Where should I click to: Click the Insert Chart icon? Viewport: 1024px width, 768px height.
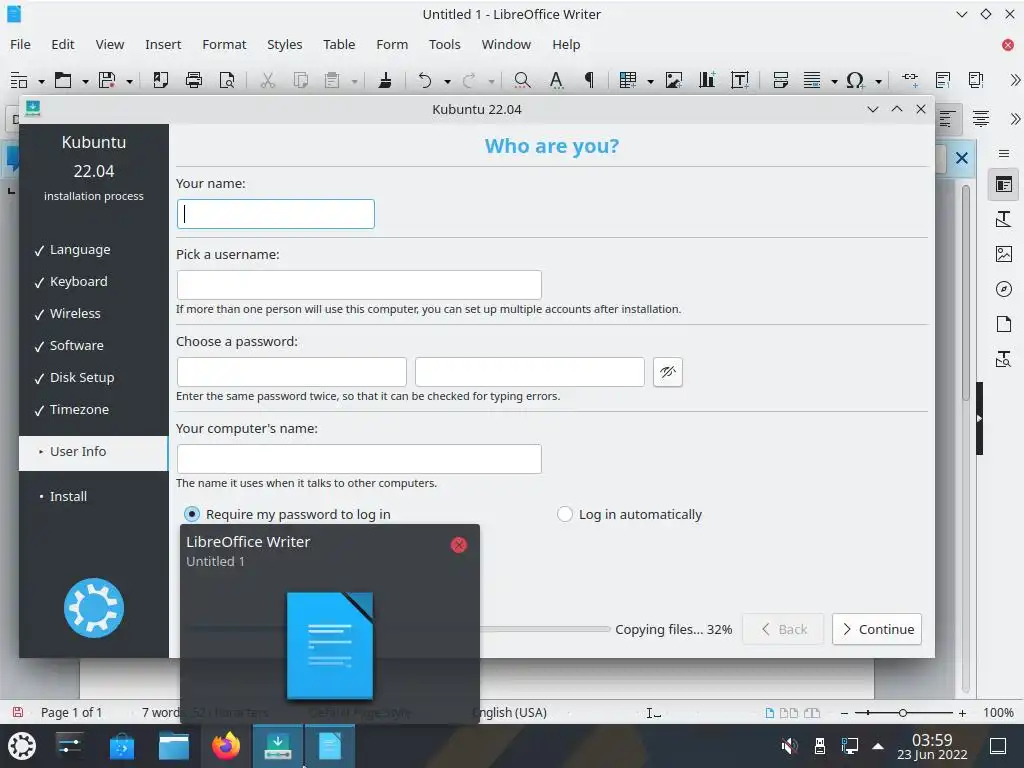point(707,80)
